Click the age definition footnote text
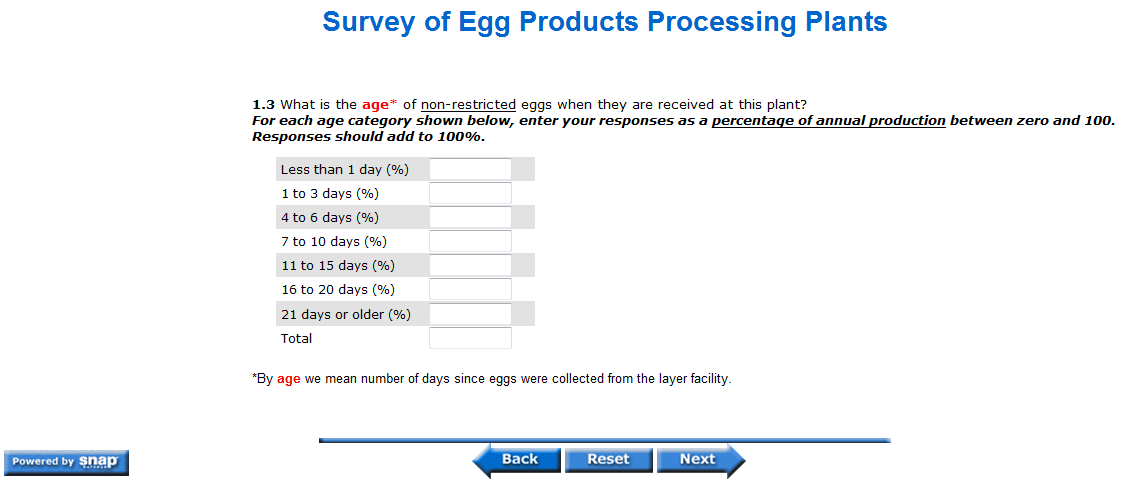 [x=491, y=379]
